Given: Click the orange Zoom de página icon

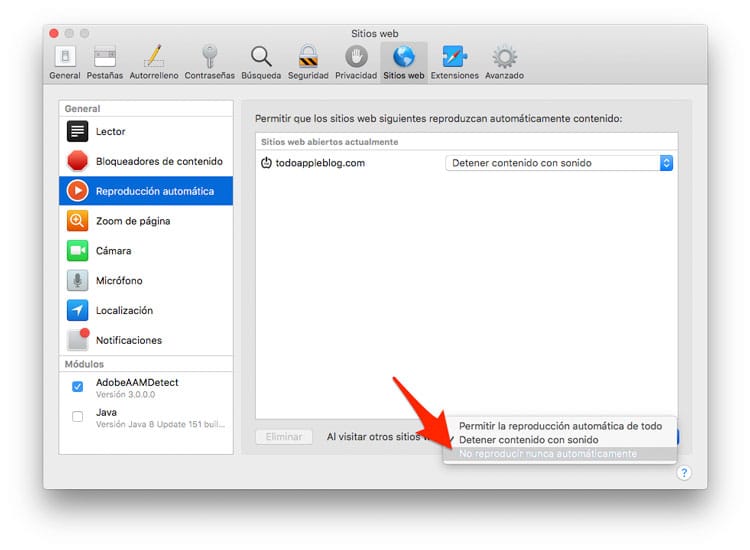Looking at the screenshot, I should (x=77, y=221).
